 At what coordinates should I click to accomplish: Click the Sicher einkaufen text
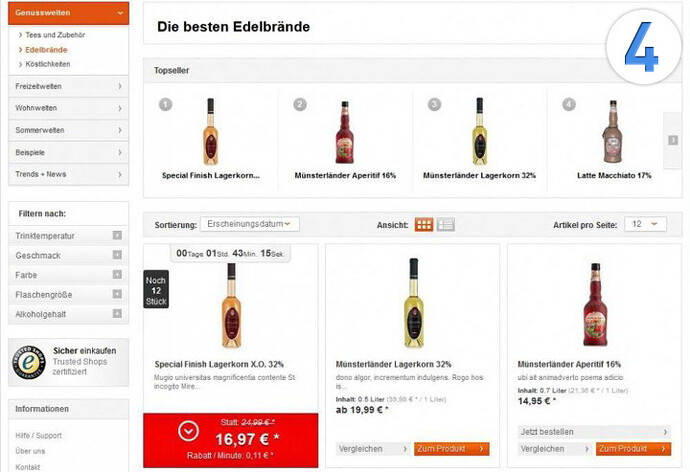[84, 351]
